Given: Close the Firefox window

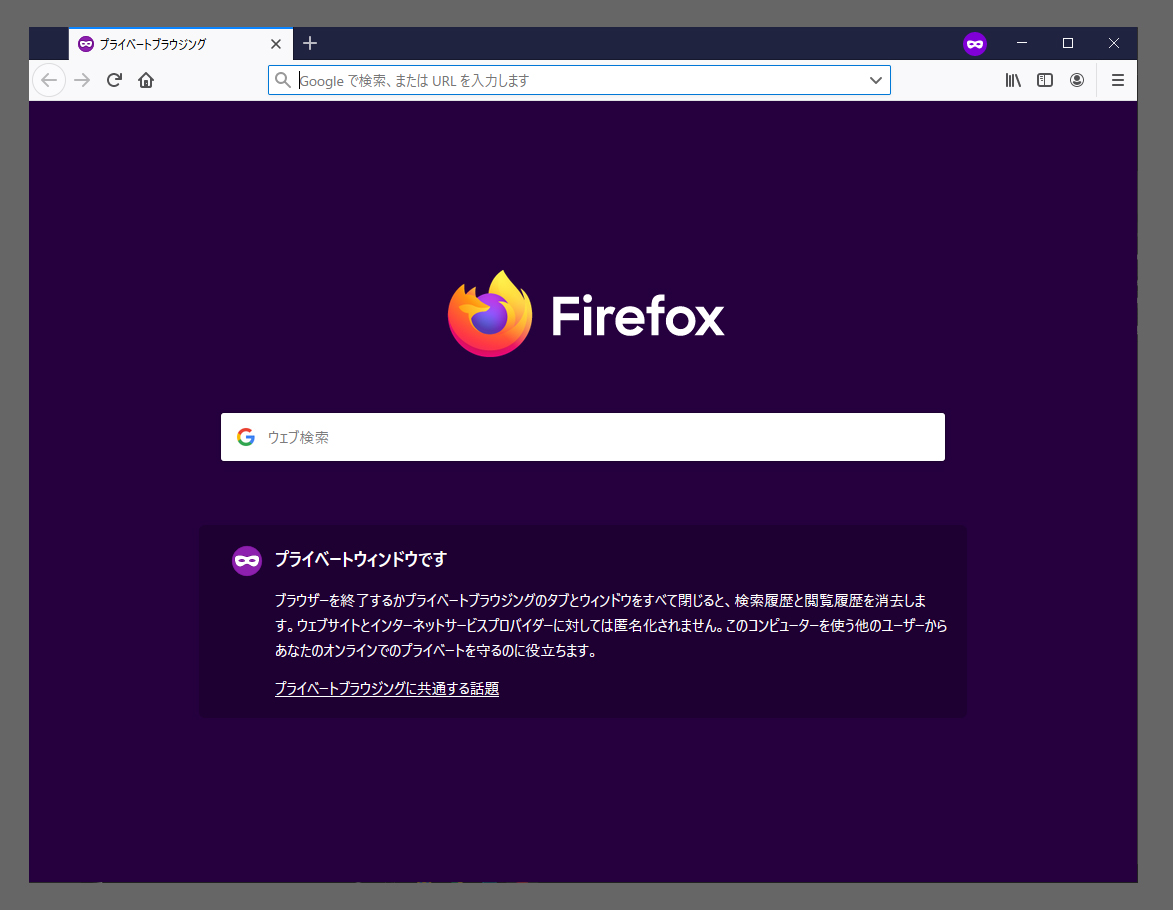Looking at the screenshot, I should (1114, 43).
